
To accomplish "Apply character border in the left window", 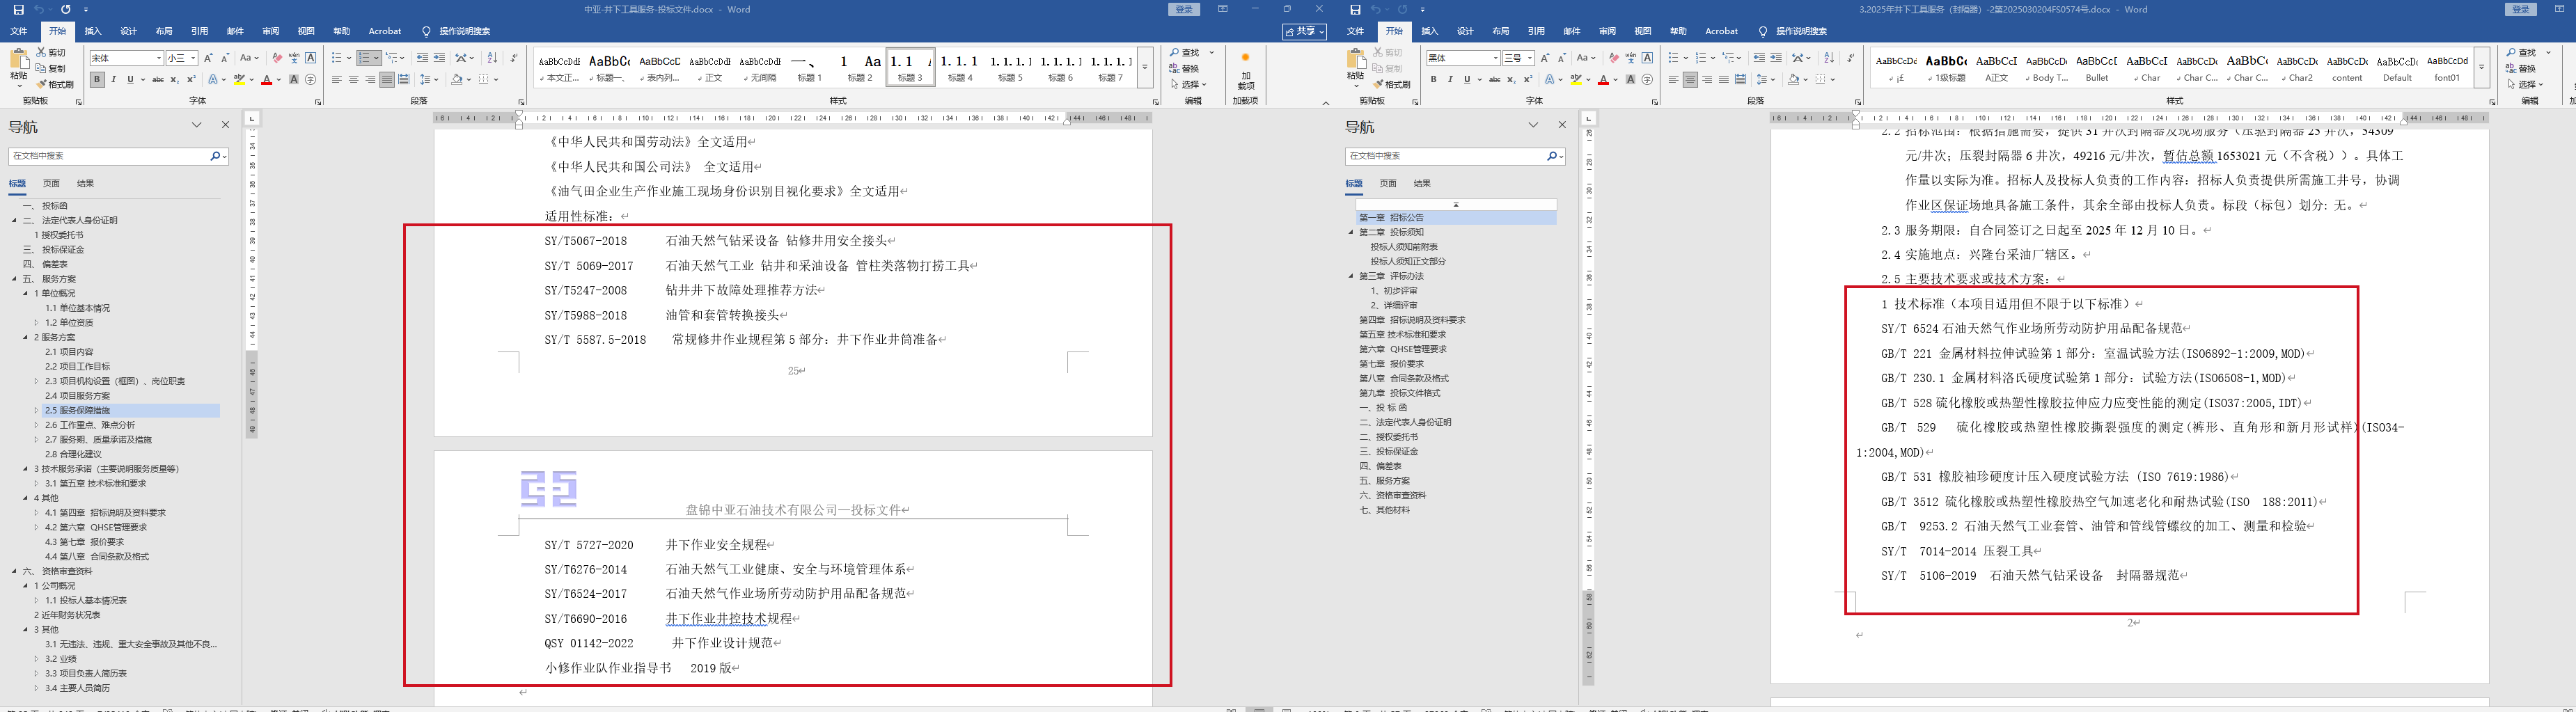I will (x=311, y=58).
